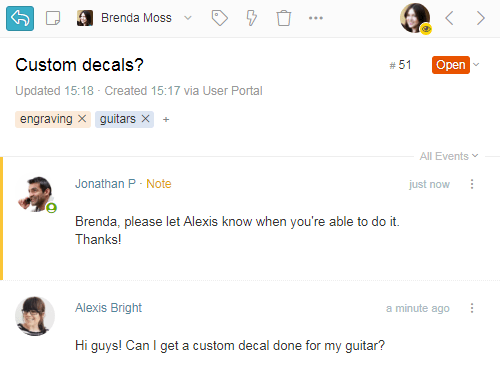Open macros with lightning bolt icon
Screen dimensions: 500x386
[252, 18]
